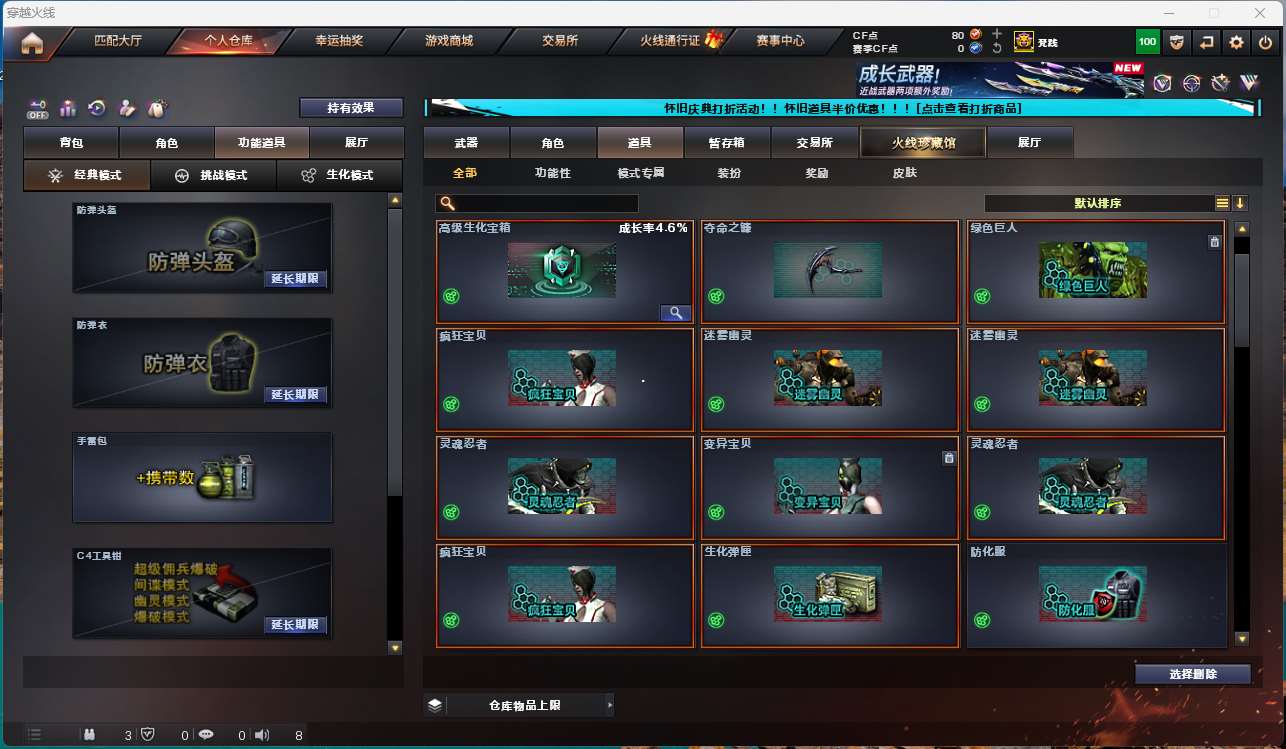
Task: Click the power exit game icon
Action: point(1266,42)
